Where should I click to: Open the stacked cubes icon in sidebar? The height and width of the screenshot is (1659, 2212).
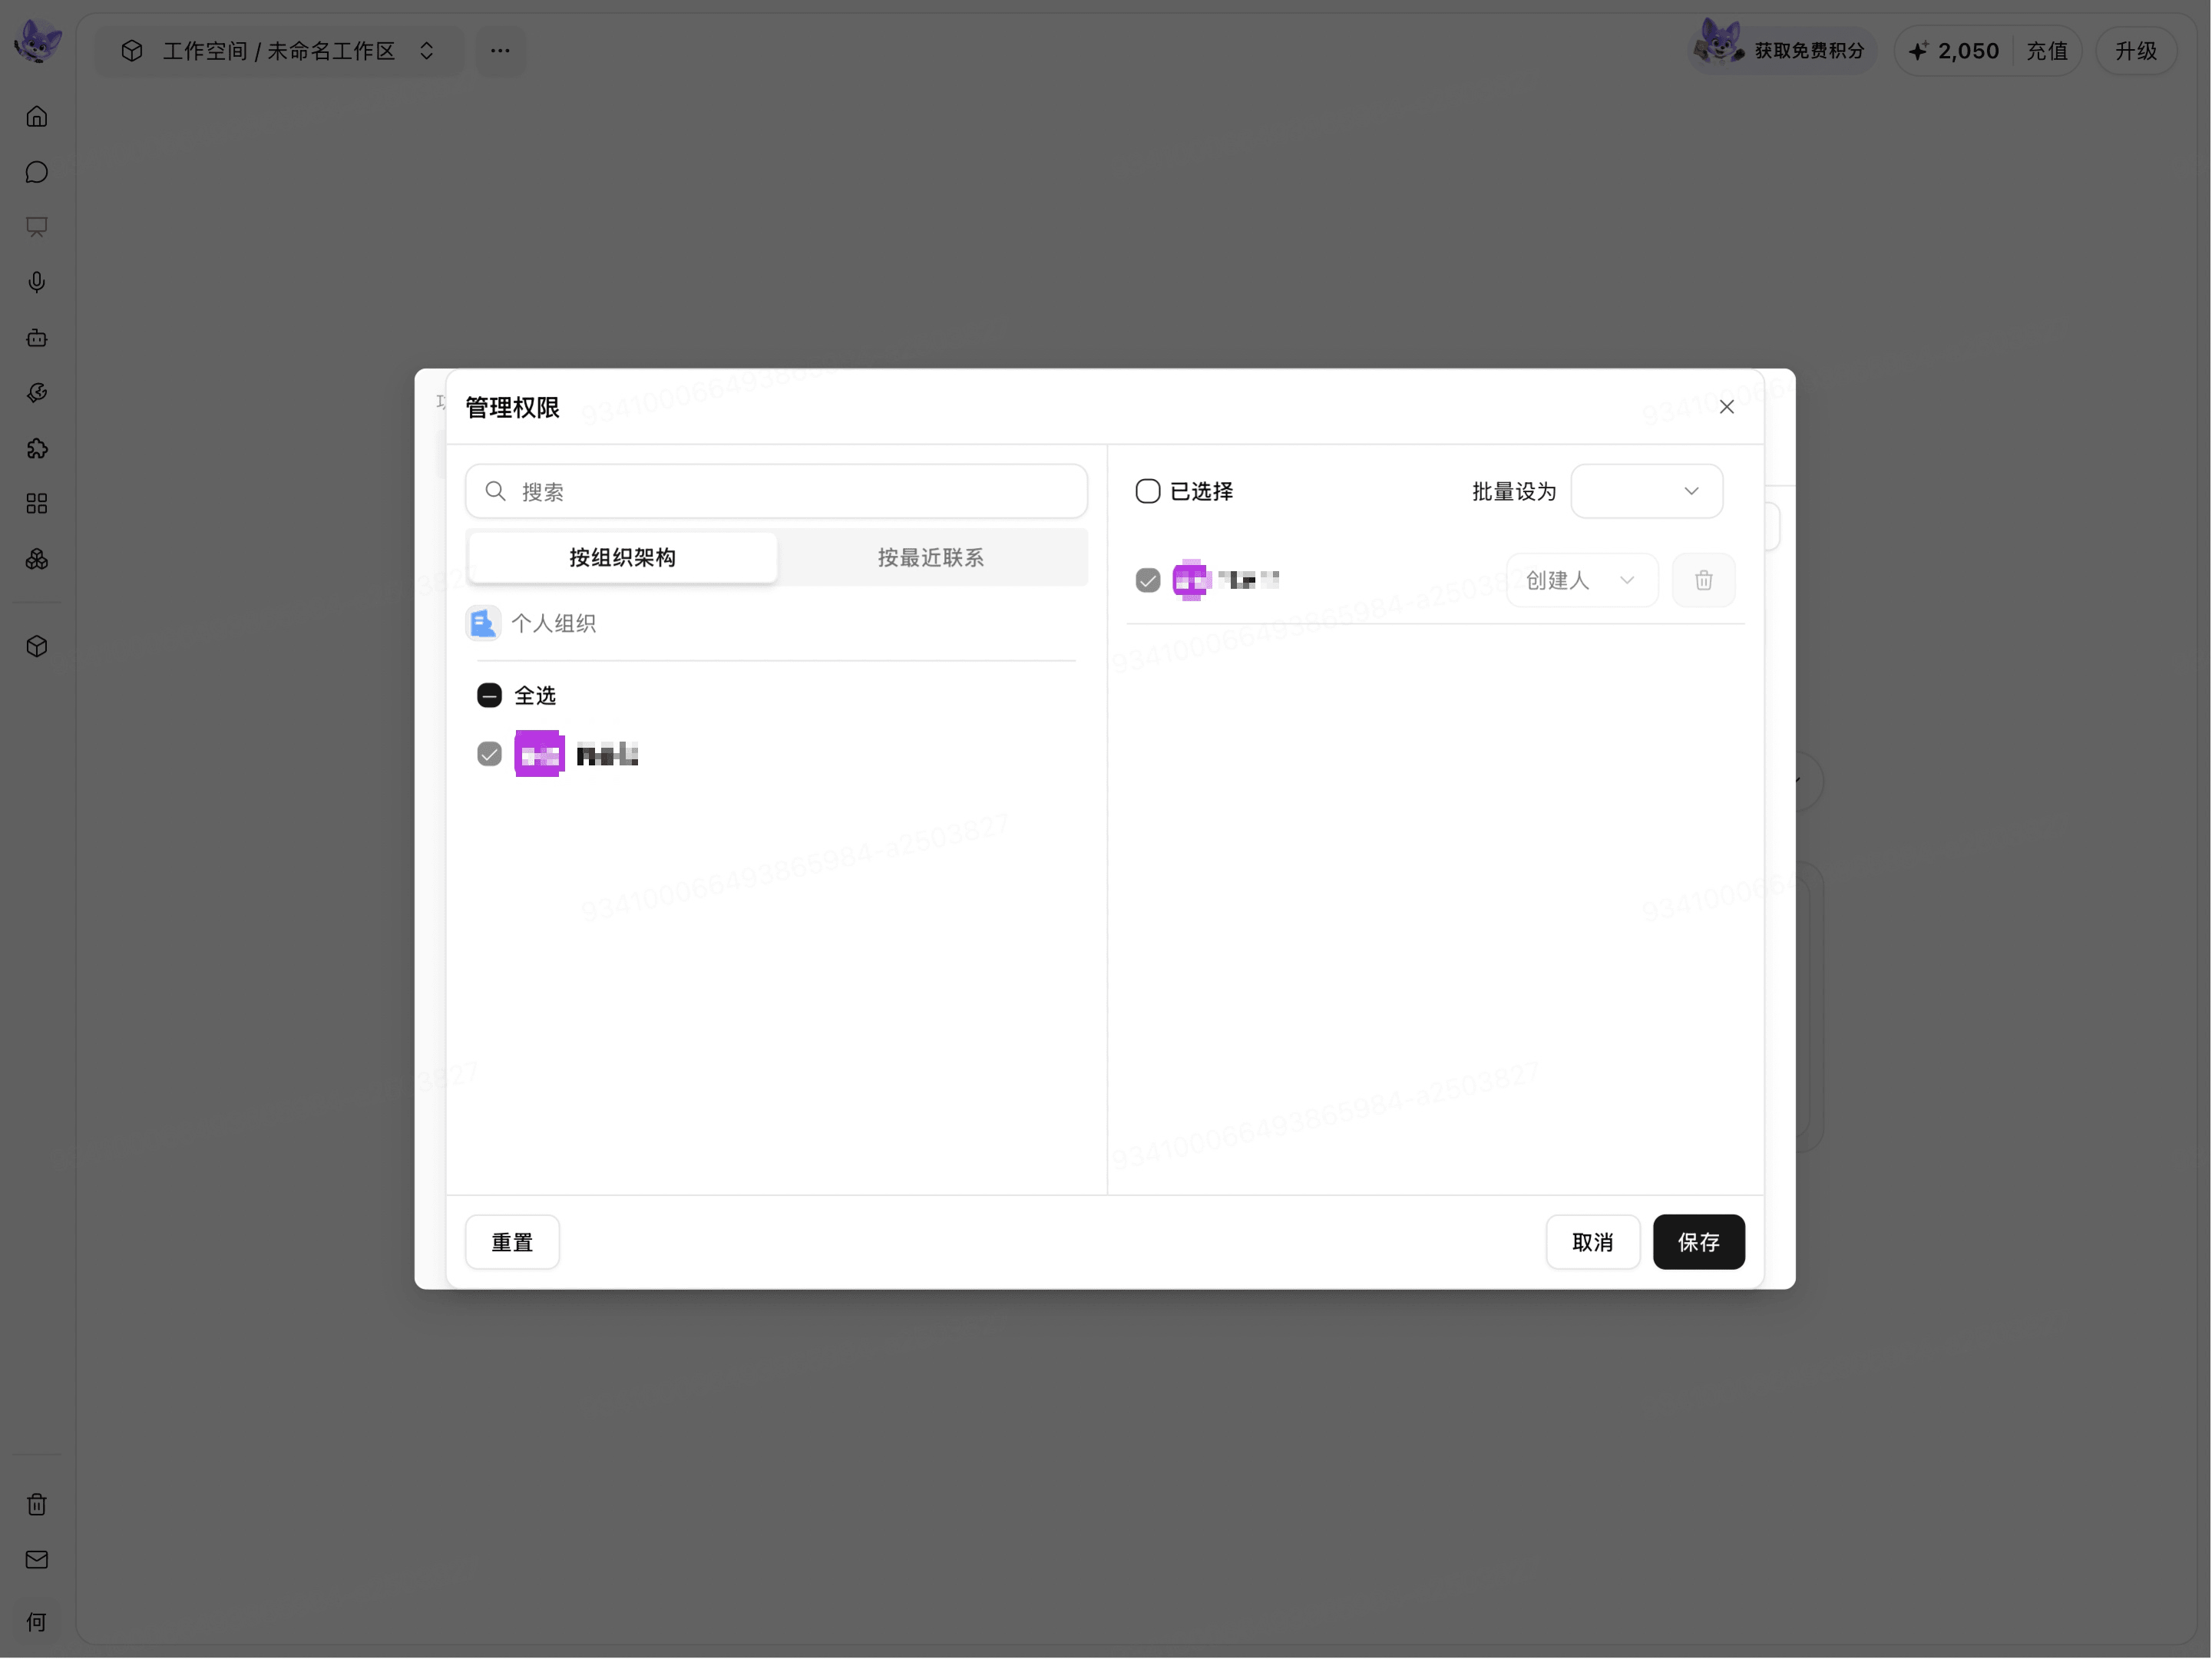pos(37,559)
